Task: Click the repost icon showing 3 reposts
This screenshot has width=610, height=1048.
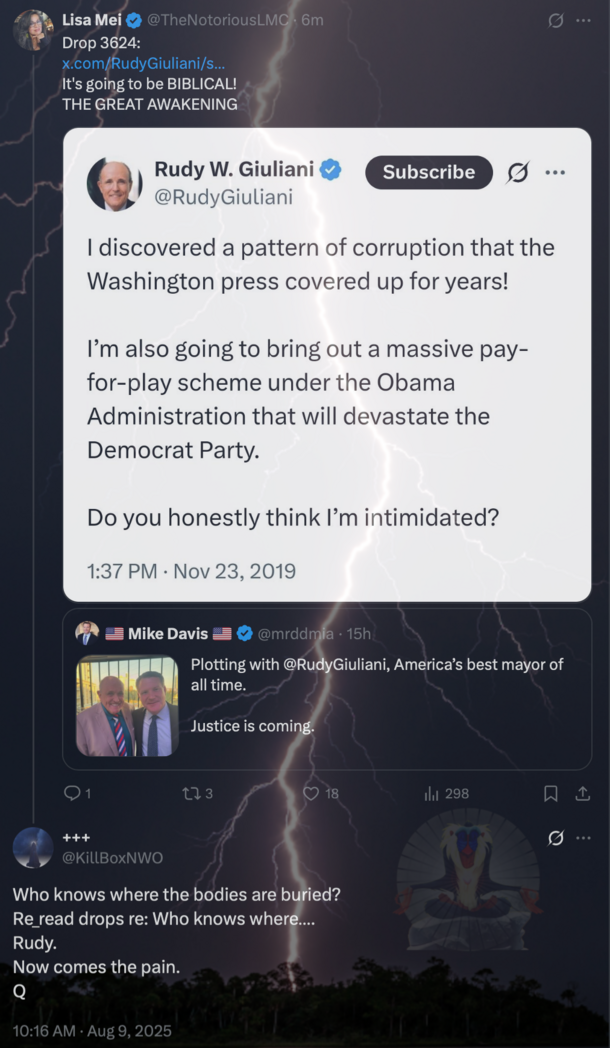Action: point(189,793)
